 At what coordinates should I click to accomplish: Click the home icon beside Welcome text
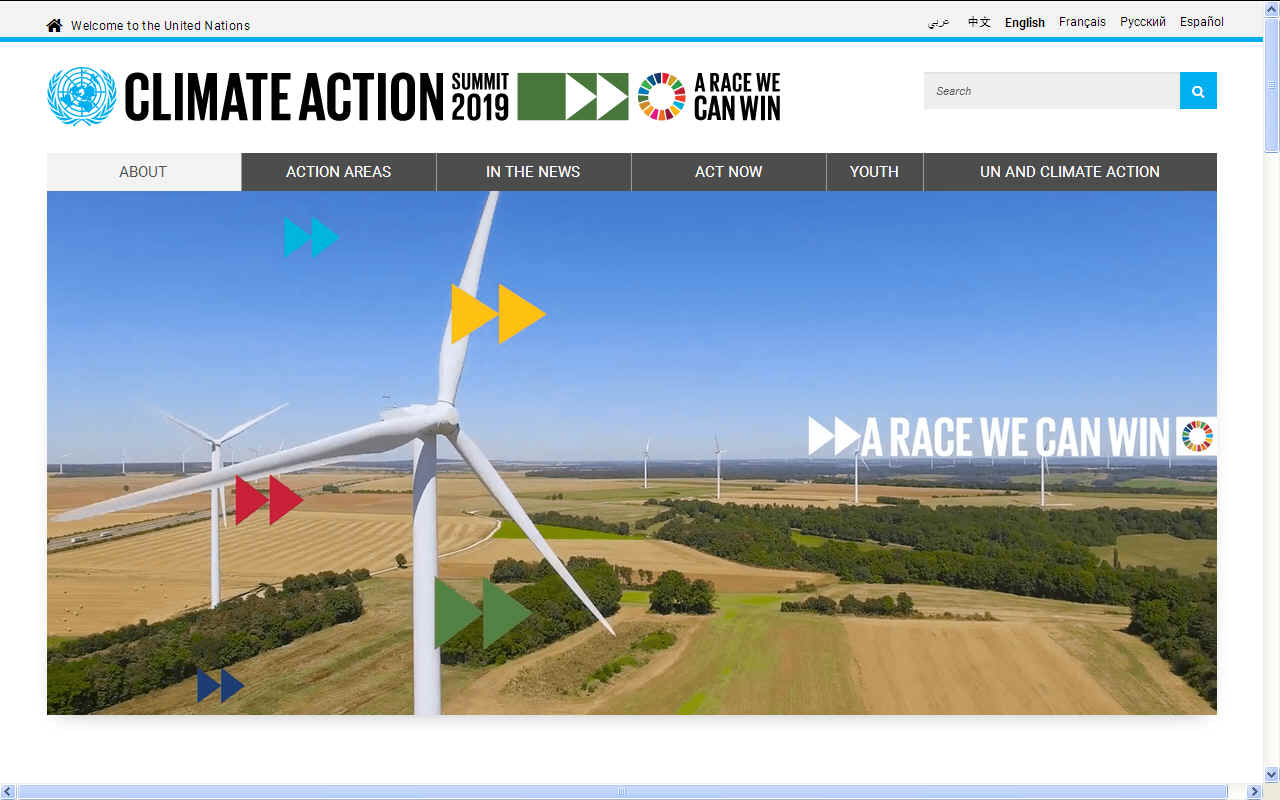(x=54, y=25)
